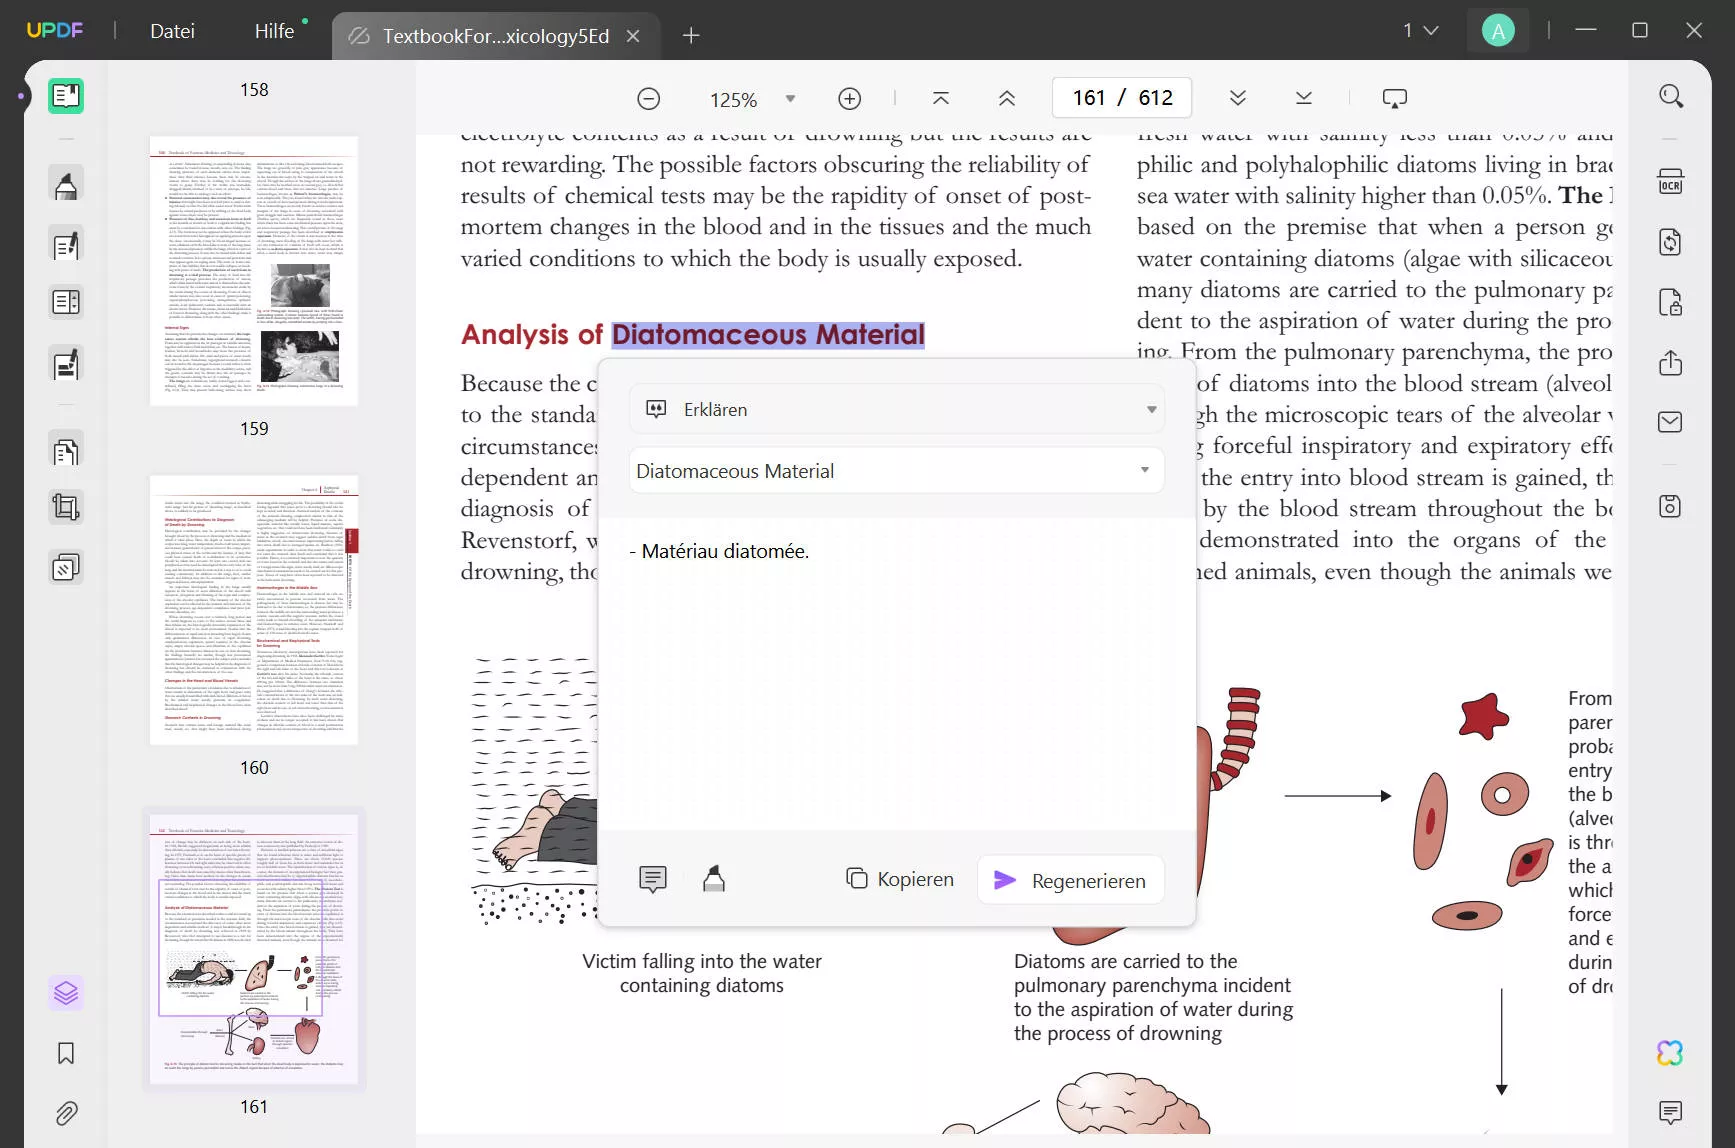Select page 160 thumbnail
The width and height of the screenshot is (1735, 1148).
[x=254, y=610]
